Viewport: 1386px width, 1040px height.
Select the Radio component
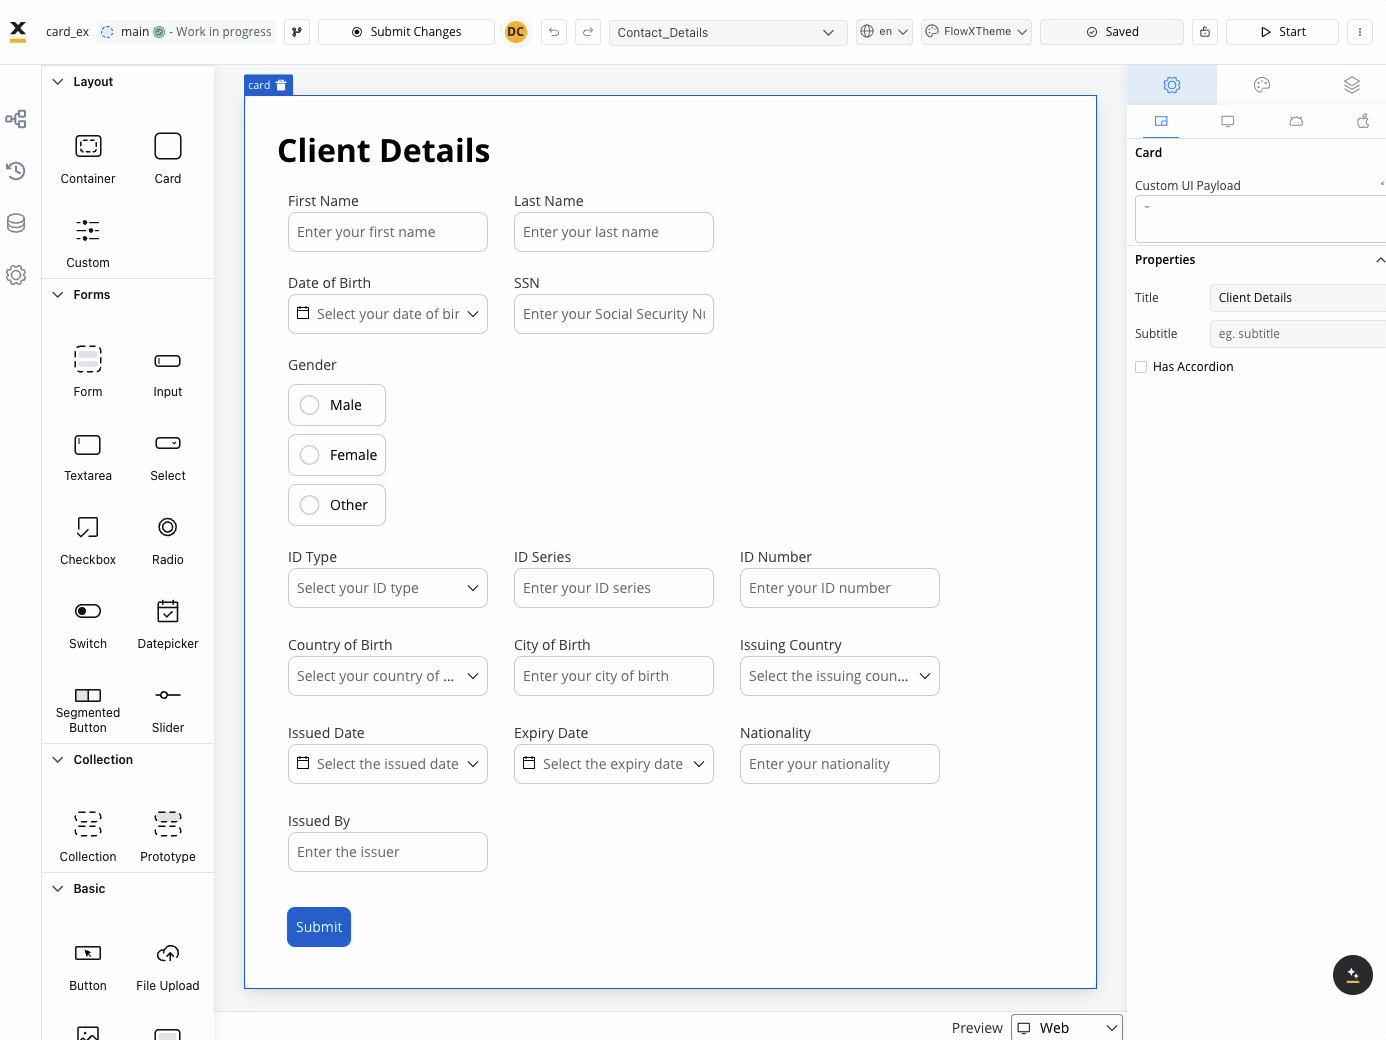point(168,539)
